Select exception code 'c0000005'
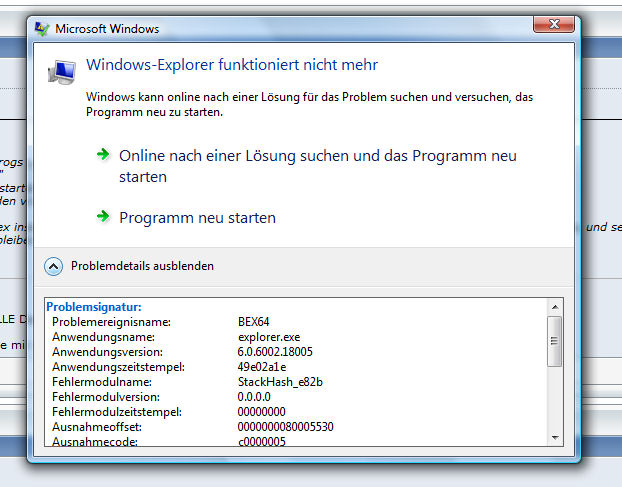 click(x=262, y=441)
